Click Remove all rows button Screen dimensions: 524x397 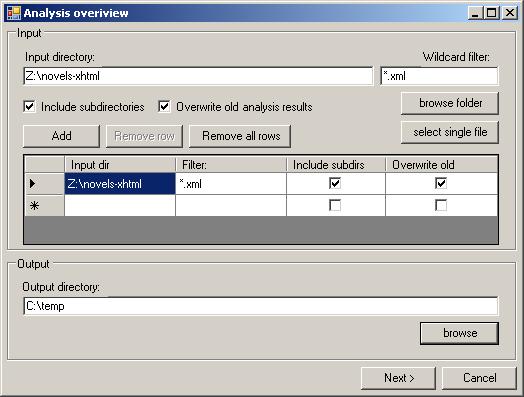(x=240, y=136)
